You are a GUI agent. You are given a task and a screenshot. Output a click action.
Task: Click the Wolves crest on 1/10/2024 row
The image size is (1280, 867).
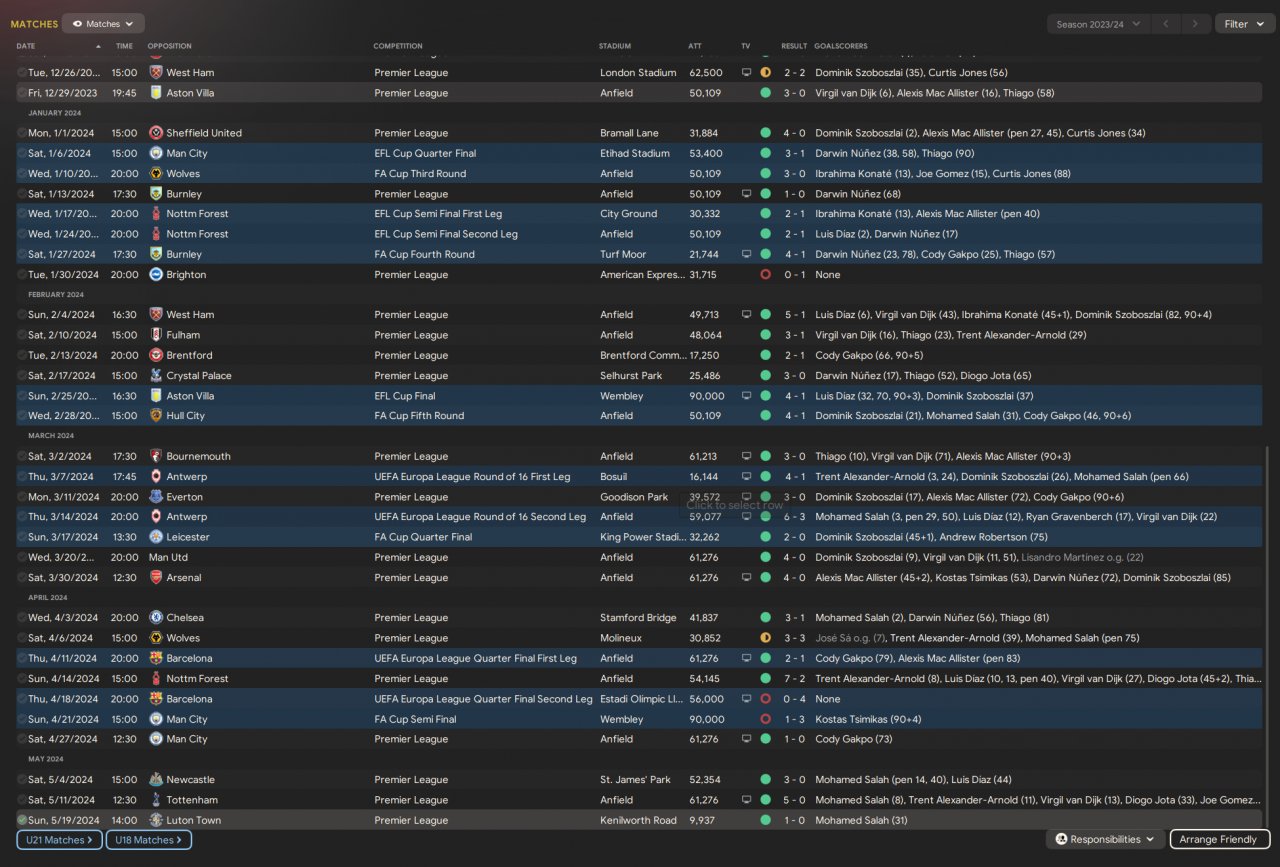click(155, 173)
